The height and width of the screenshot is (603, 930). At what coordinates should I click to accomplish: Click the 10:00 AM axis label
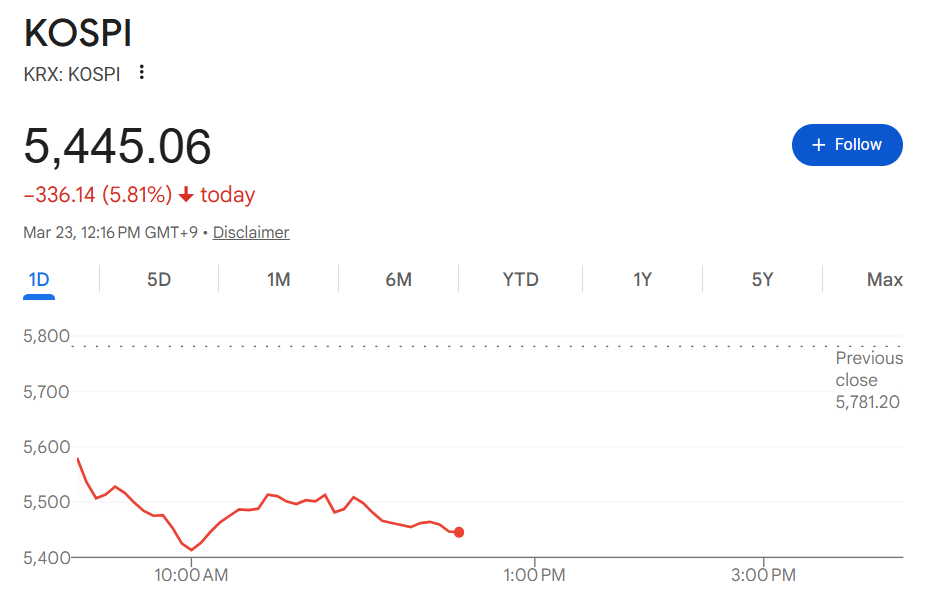[x=191, y=575]
